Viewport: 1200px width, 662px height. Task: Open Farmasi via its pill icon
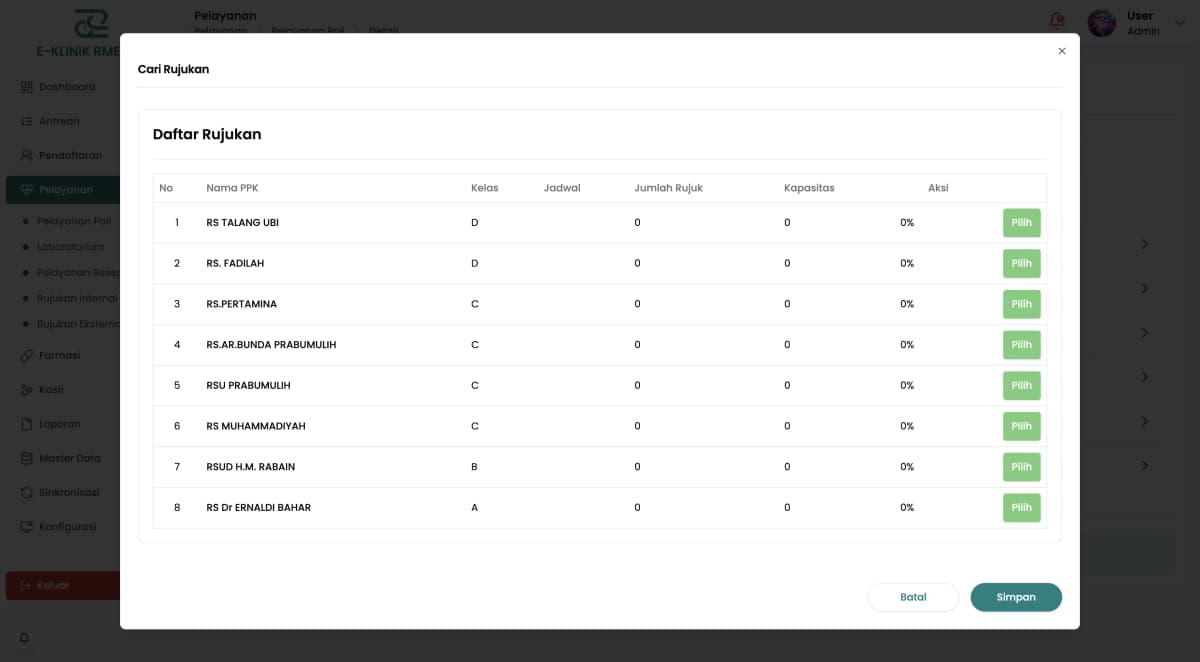27,355
